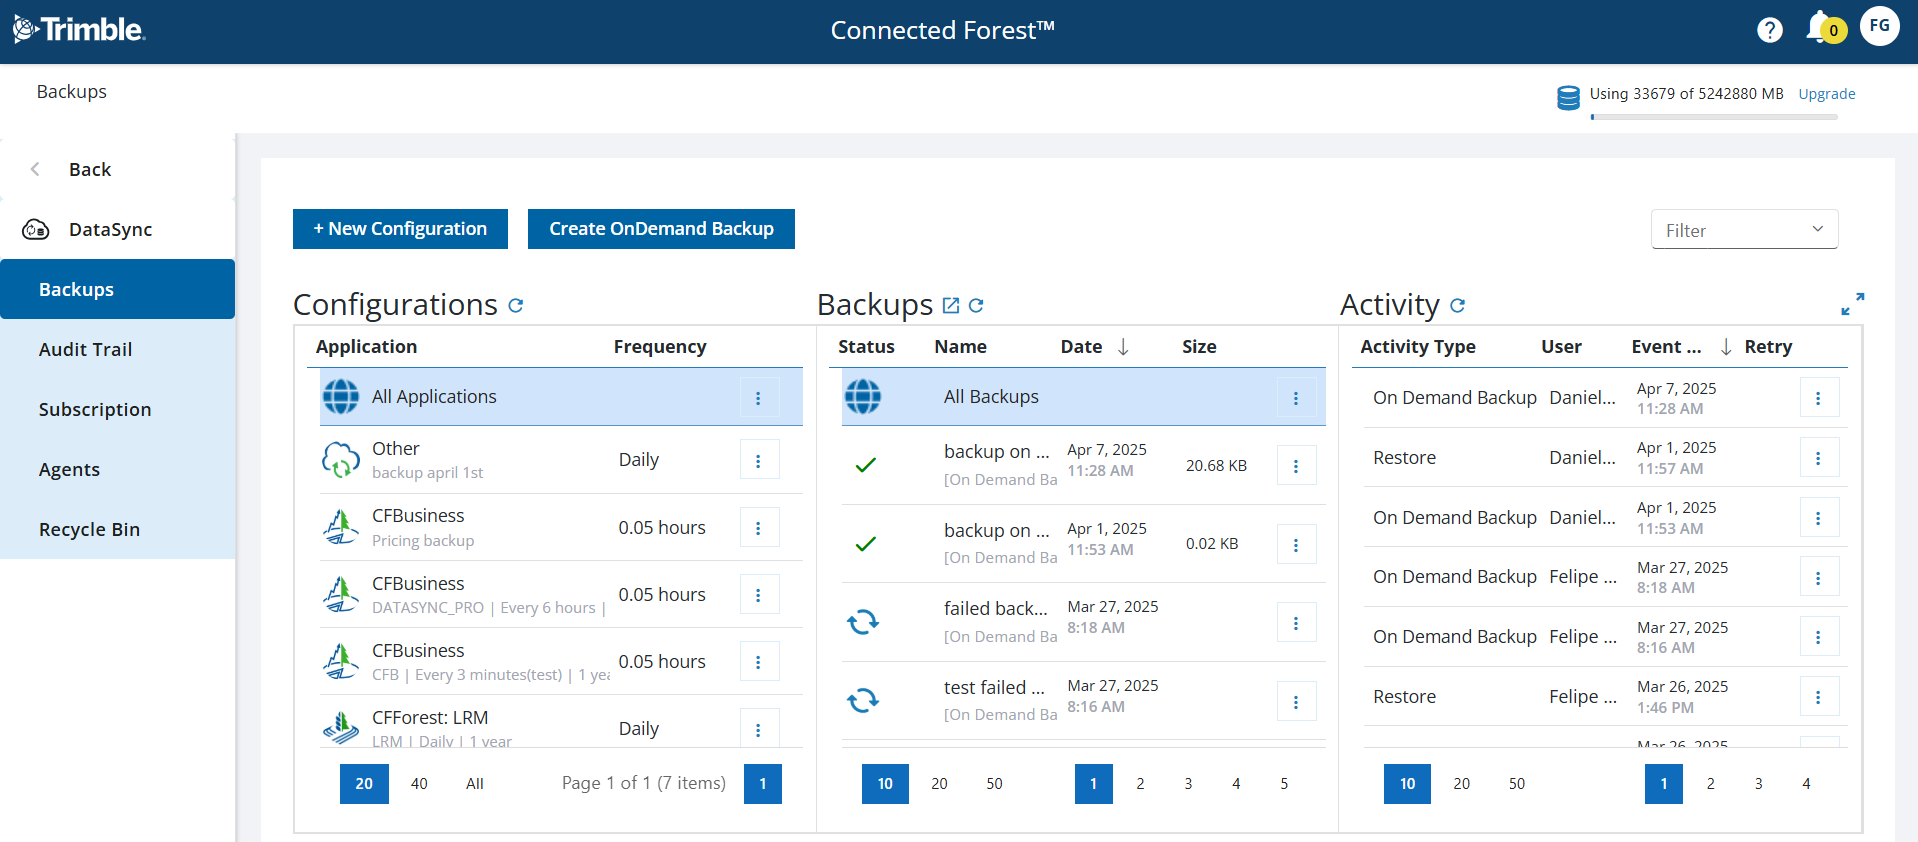Open Backups in external view icon
Image resolution: width=1918 pixels, height=842 pixels.
click(x=951, y=305)
